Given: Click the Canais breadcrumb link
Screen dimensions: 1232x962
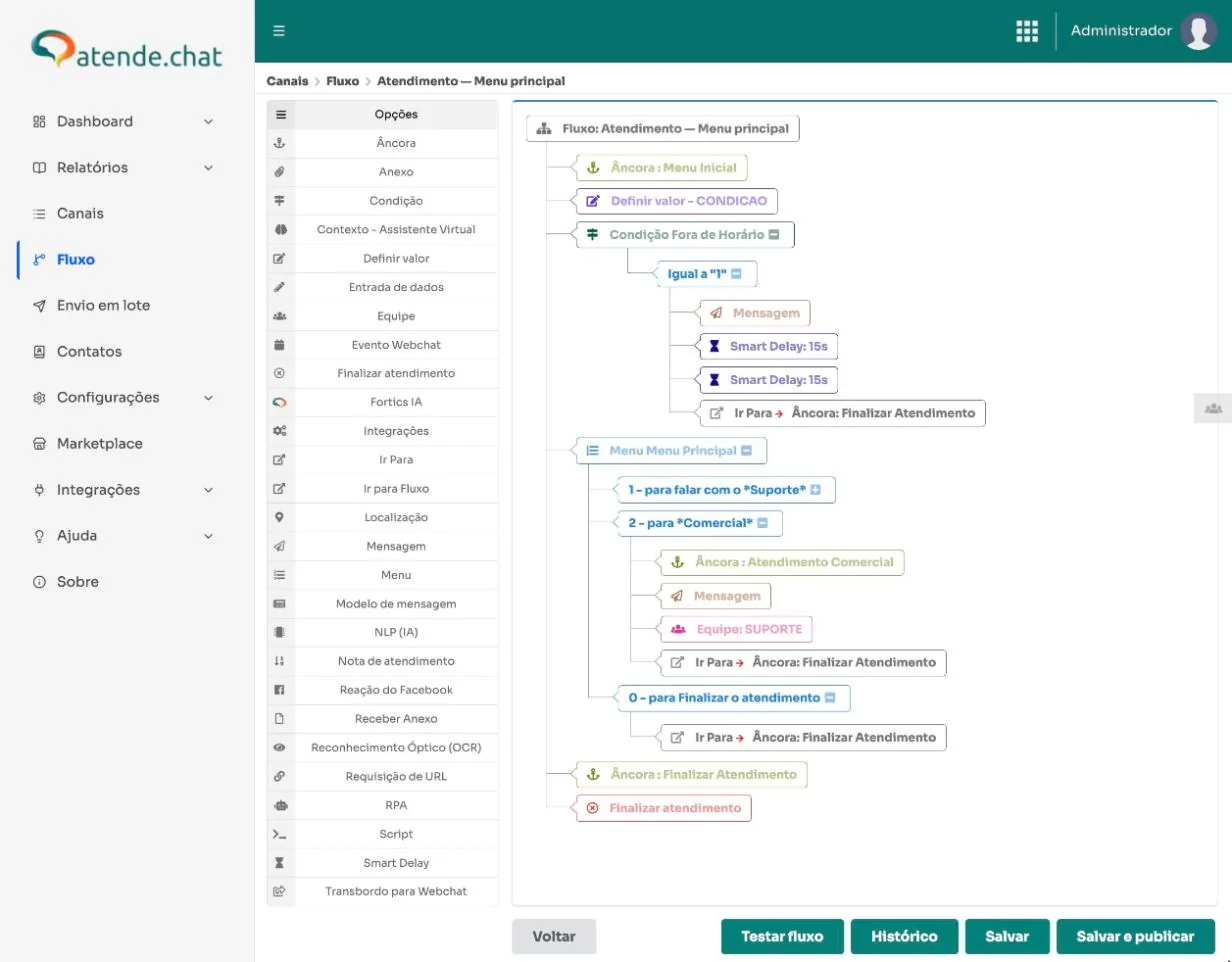Looking at the screenshot, I should [287, 81].
